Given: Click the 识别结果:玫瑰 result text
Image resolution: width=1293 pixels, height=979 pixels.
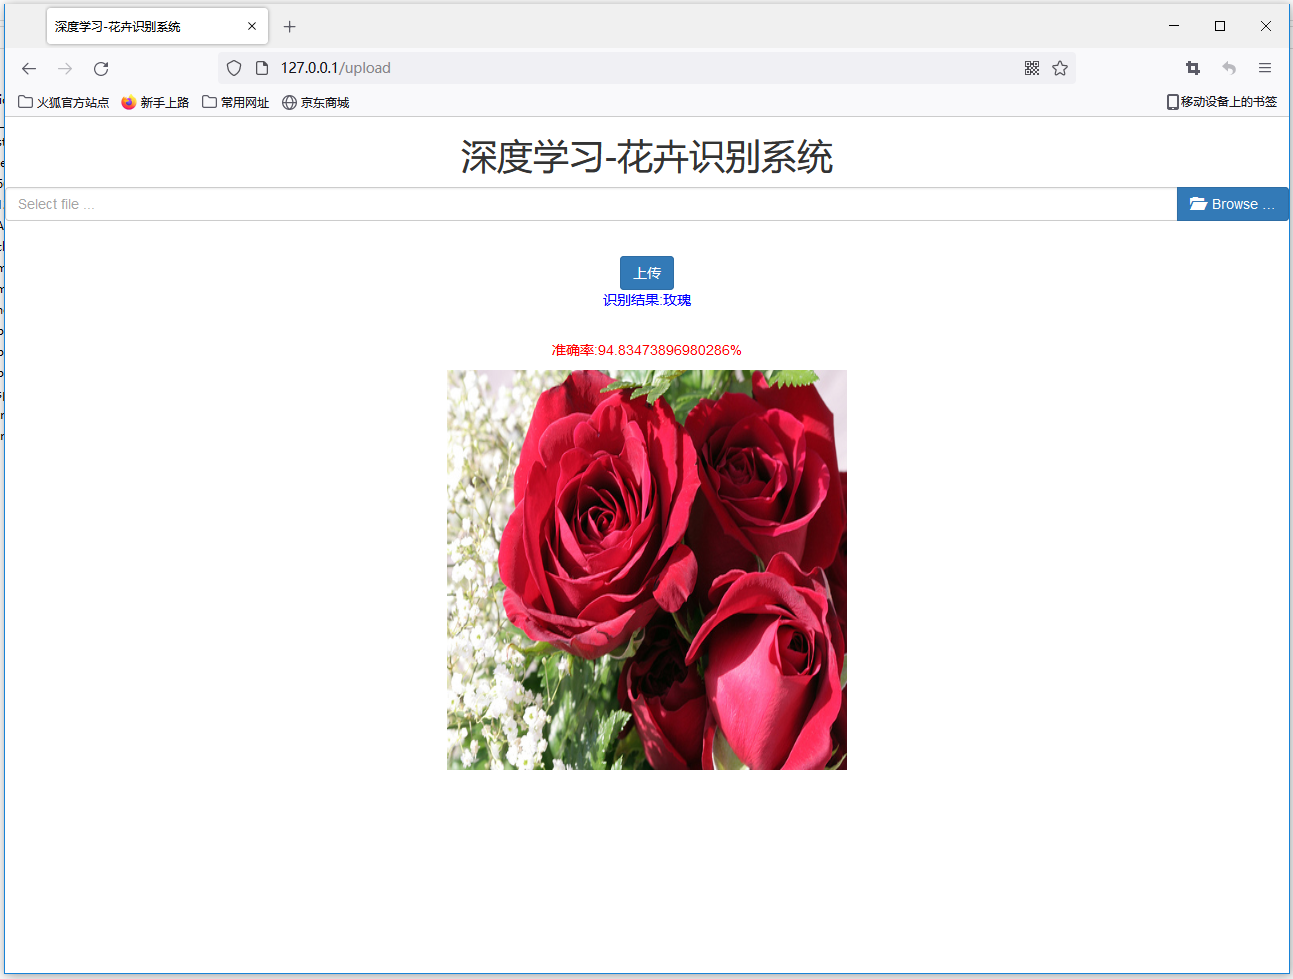Looking at the screenshot, I should [647, 300].
